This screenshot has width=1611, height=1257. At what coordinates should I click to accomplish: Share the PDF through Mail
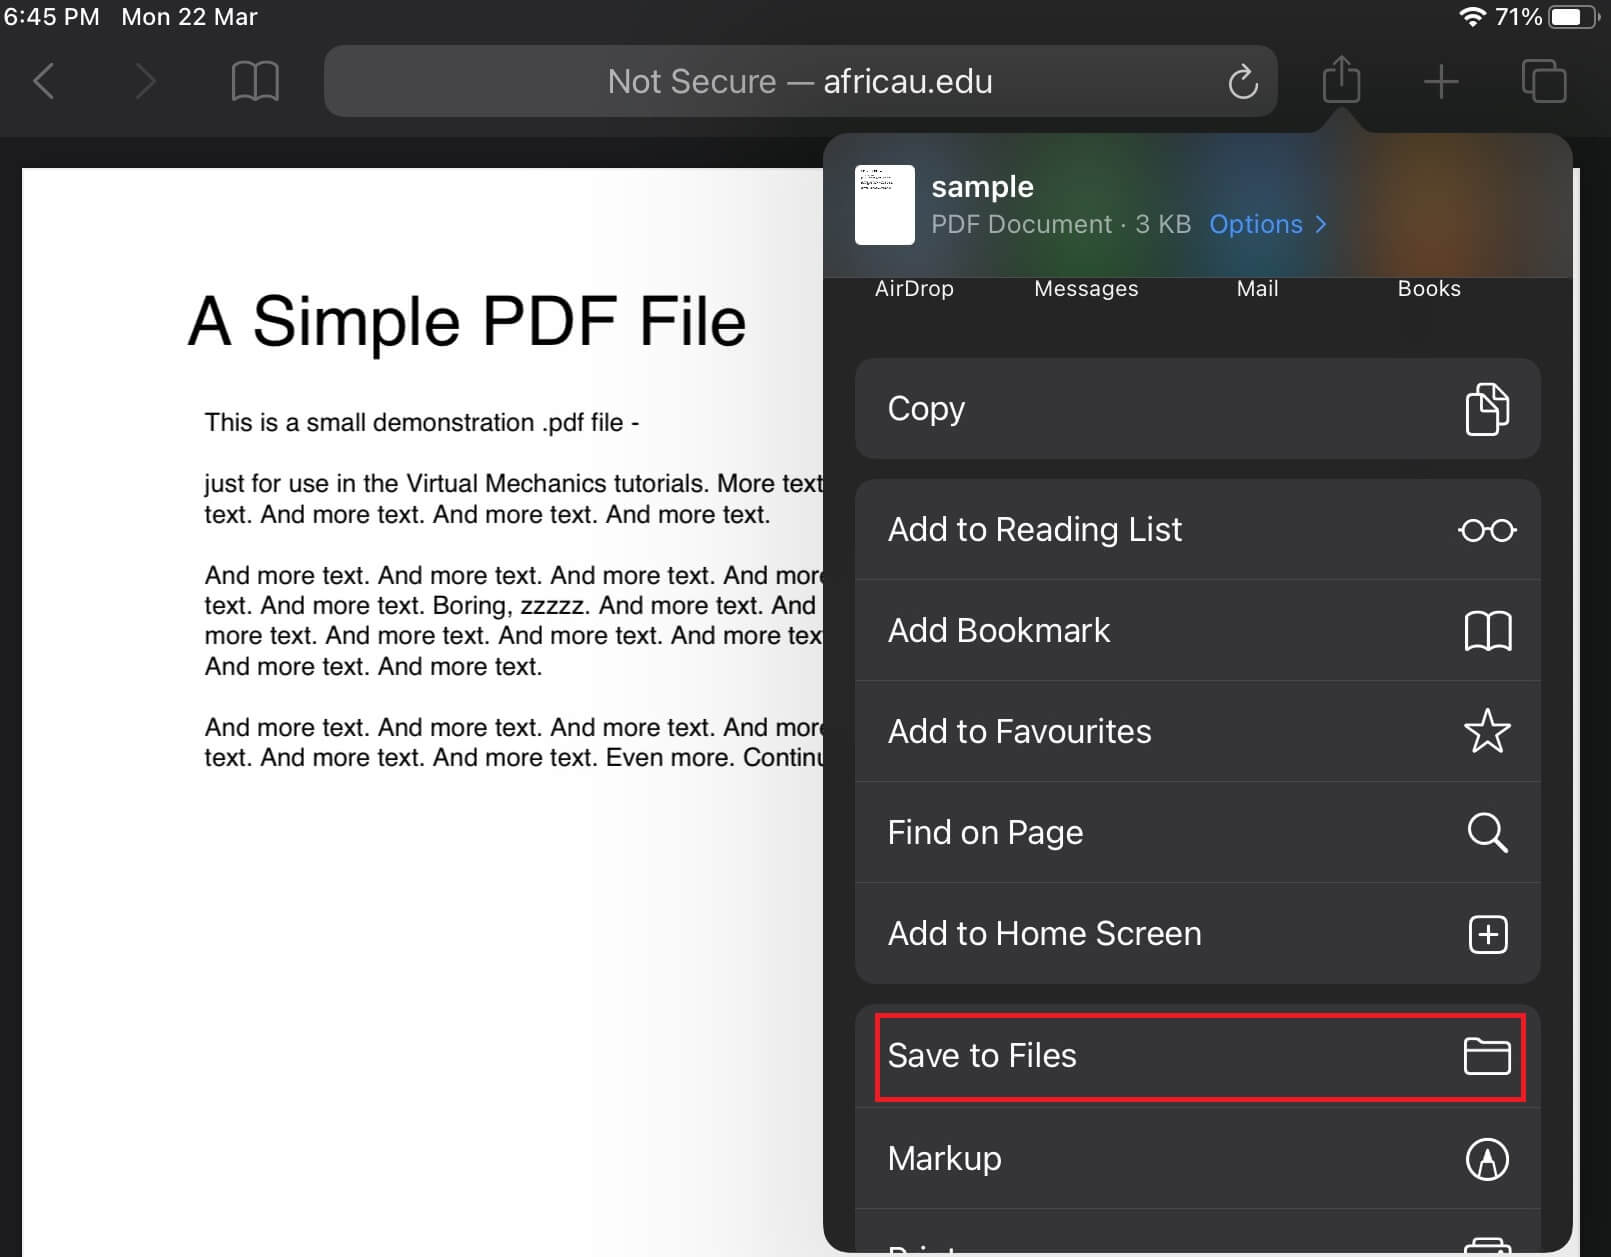click(x=1257, y=288)
